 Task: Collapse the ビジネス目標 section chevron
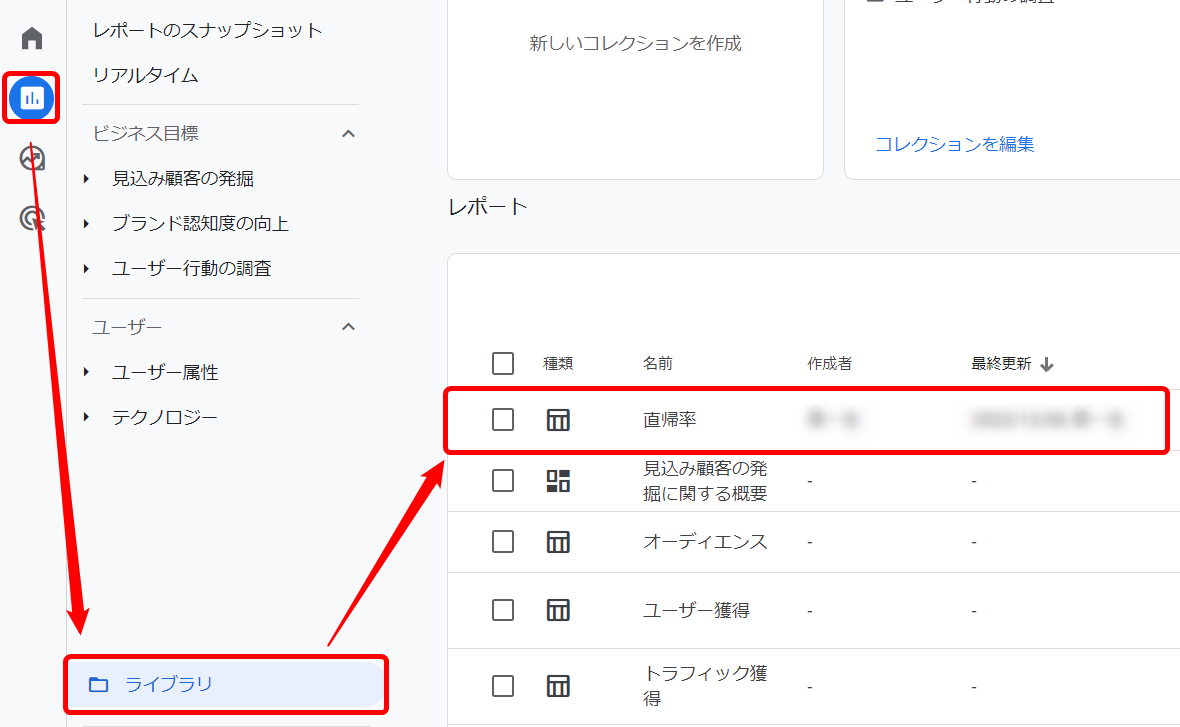pos(348,134)
